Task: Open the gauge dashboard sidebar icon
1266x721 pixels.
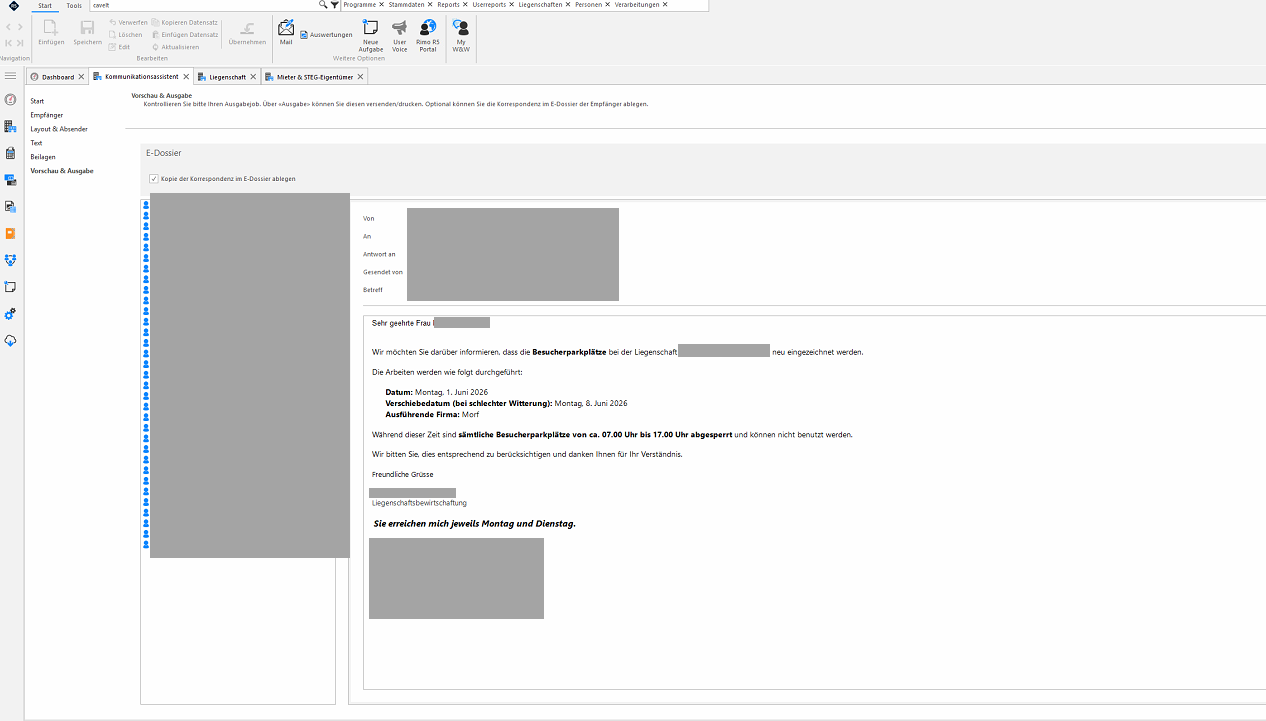Action: click(10, 100)
